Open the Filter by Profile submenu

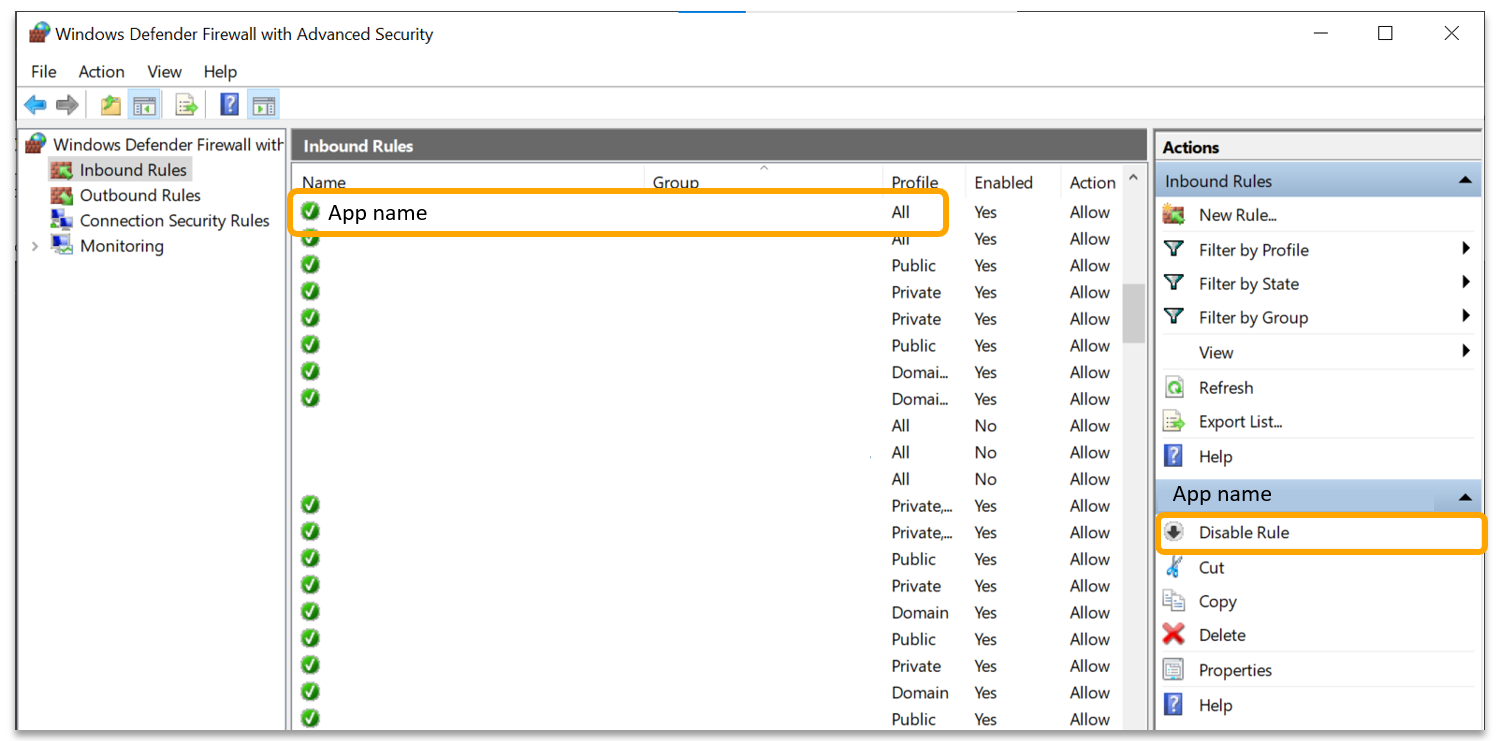click(1253, 250)
